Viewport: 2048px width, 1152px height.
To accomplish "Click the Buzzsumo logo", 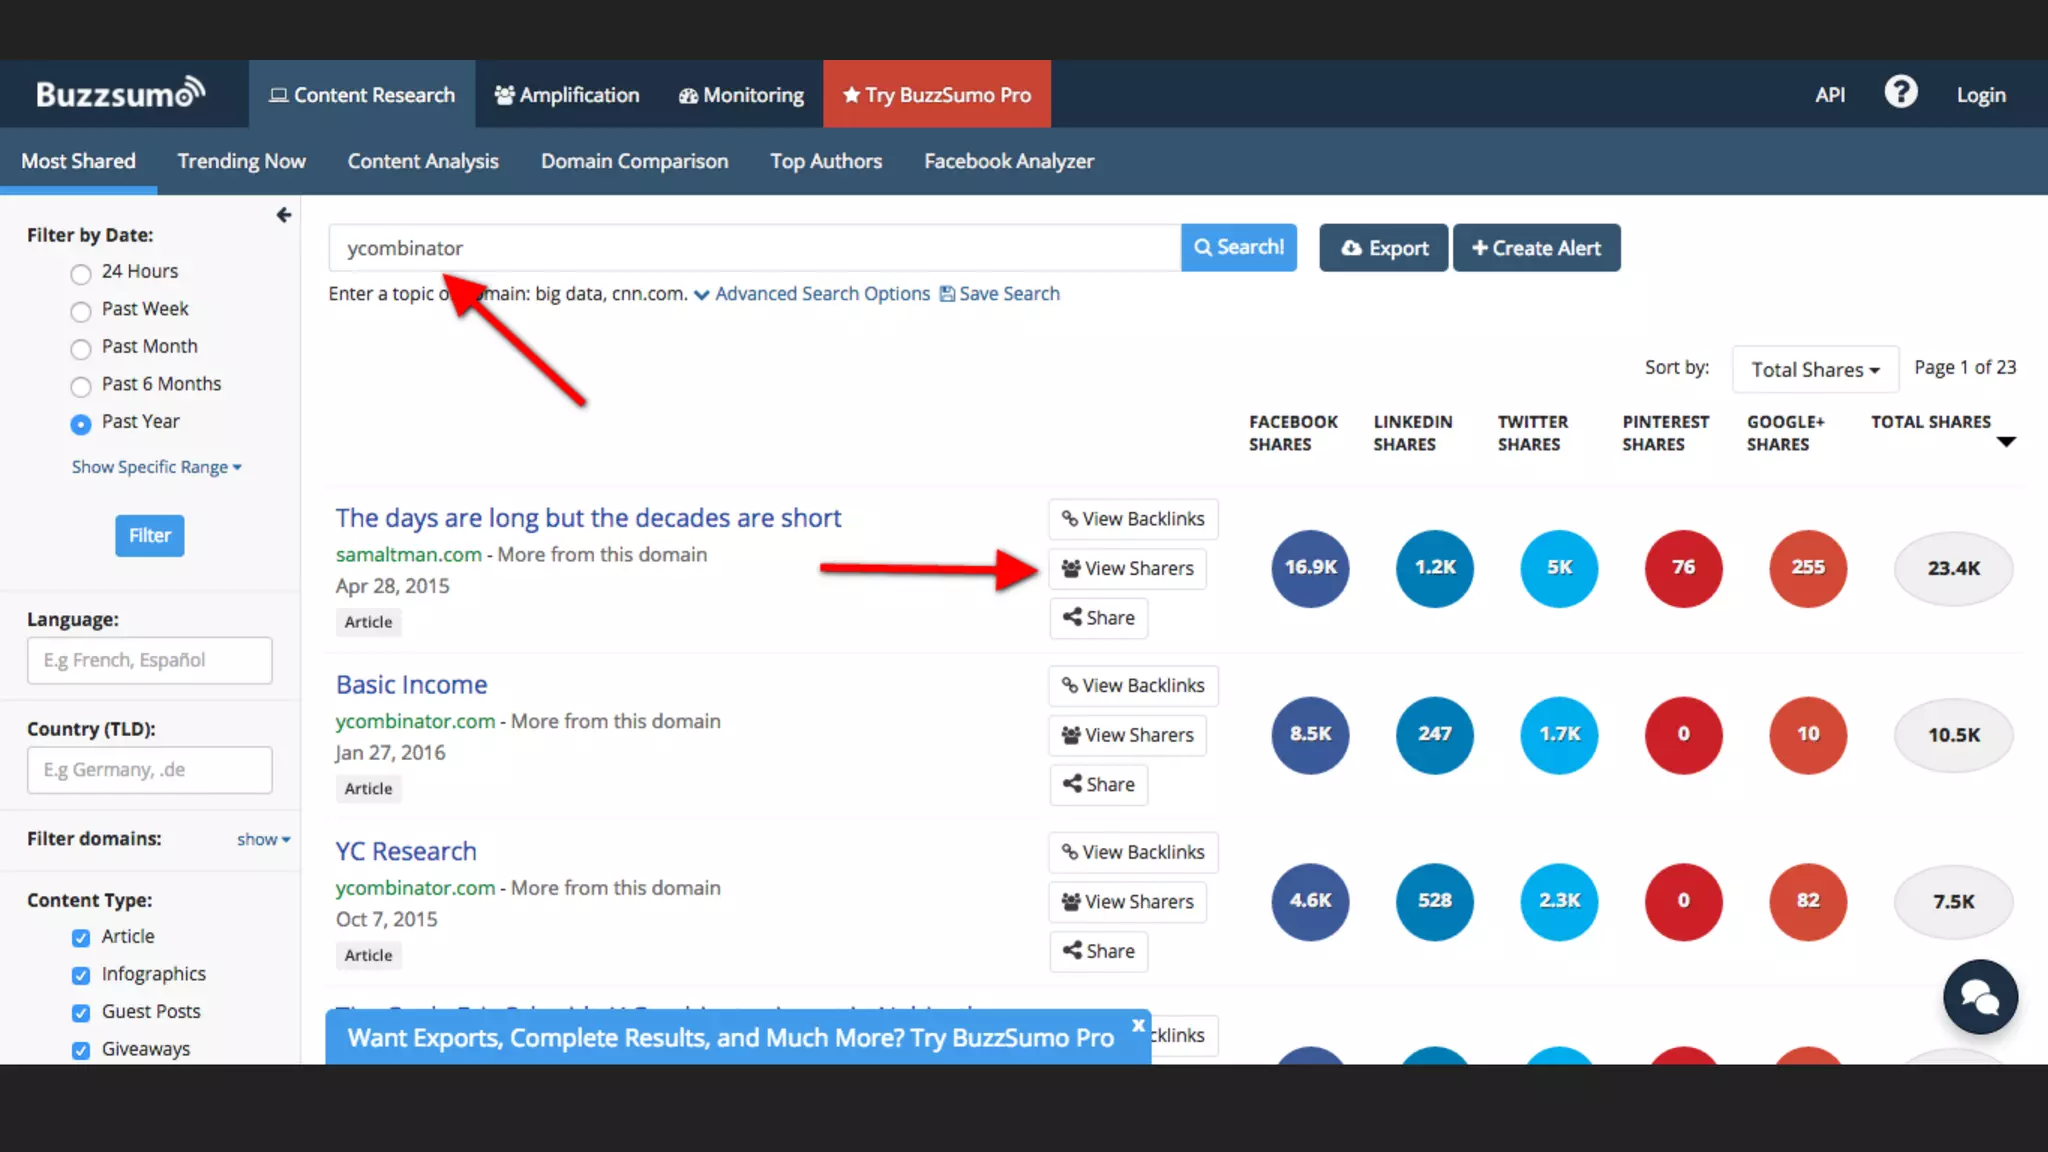I will click(x=120, y=94).
